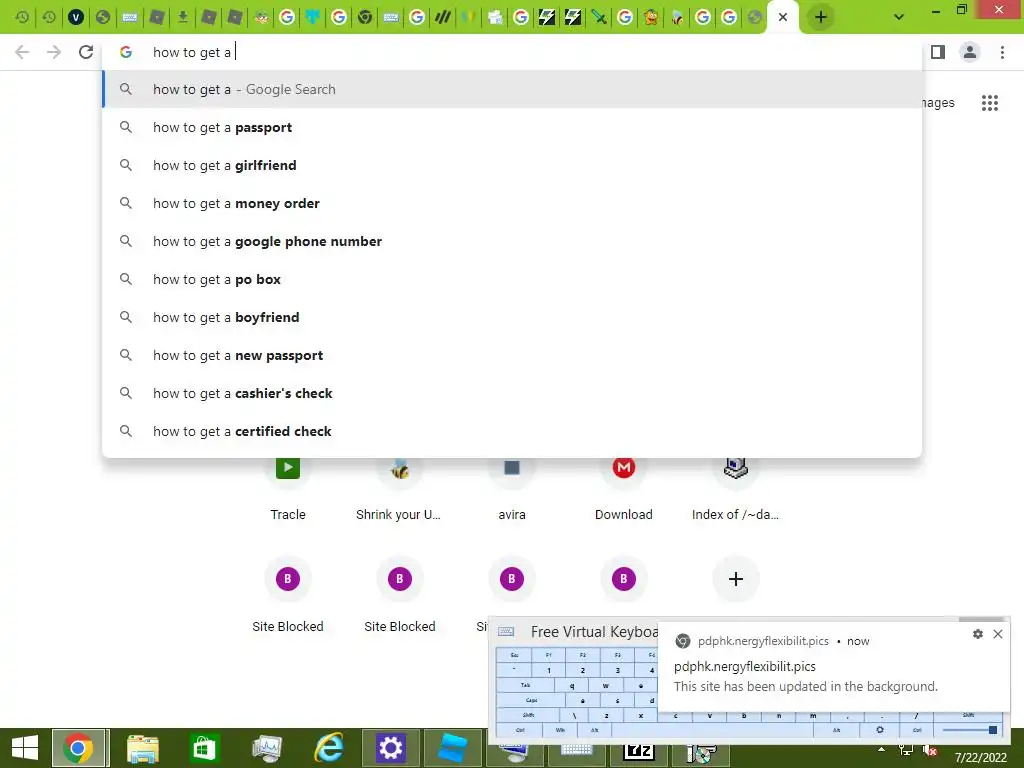This screenshot has height=768, width=1024.
Task: Open the Chrome profile avatar
Action: pos(970,52)
